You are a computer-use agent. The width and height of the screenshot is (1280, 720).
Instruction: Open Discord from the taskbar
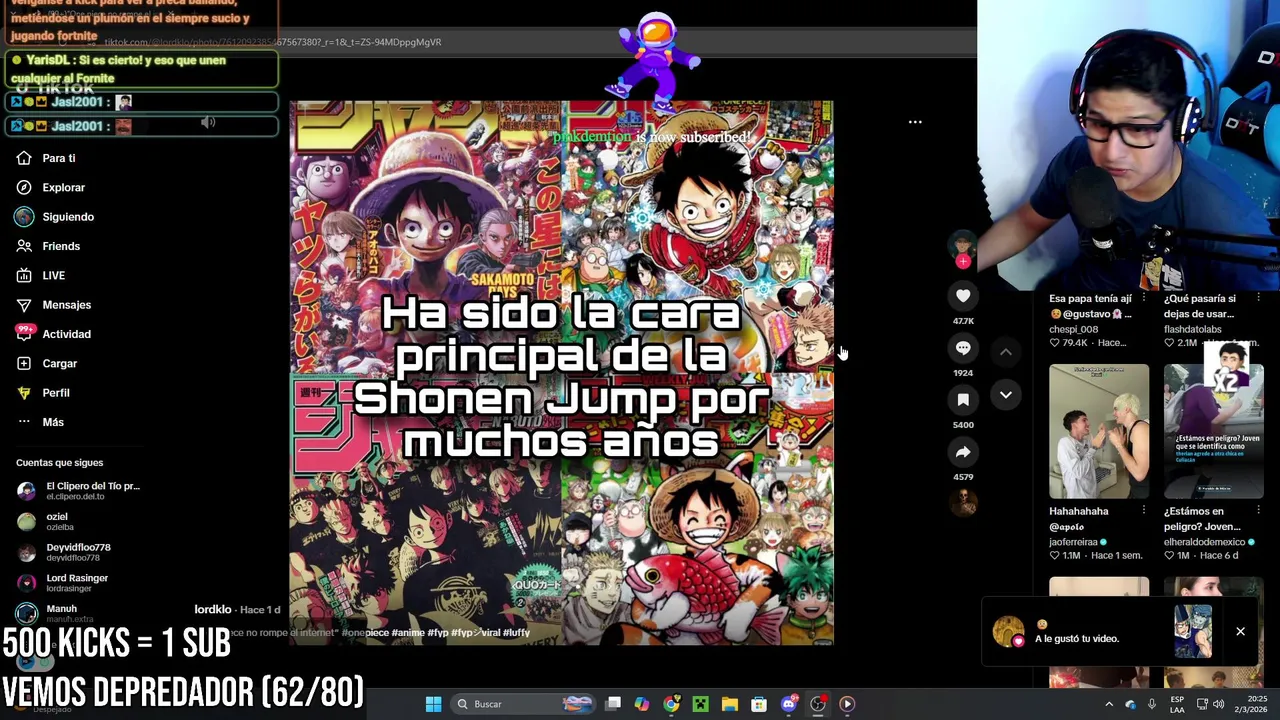click(x=788, y=704)
